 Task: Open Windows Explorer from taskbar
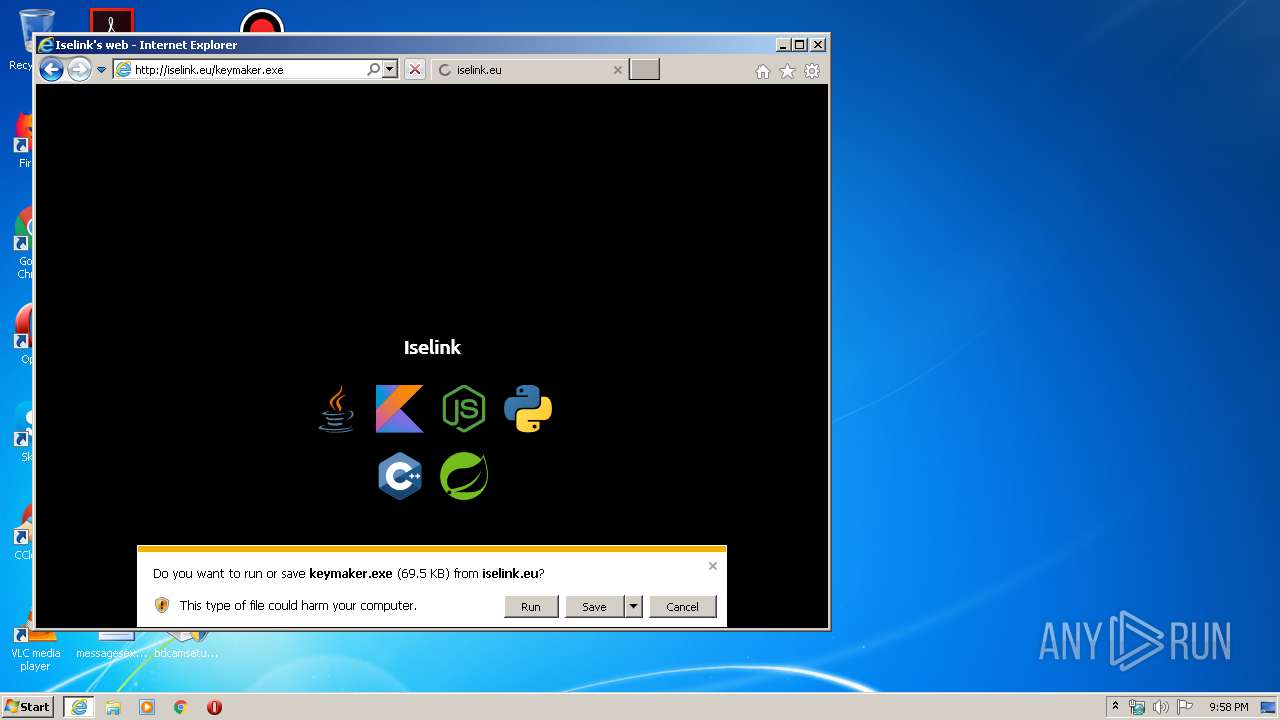(113, 707)
